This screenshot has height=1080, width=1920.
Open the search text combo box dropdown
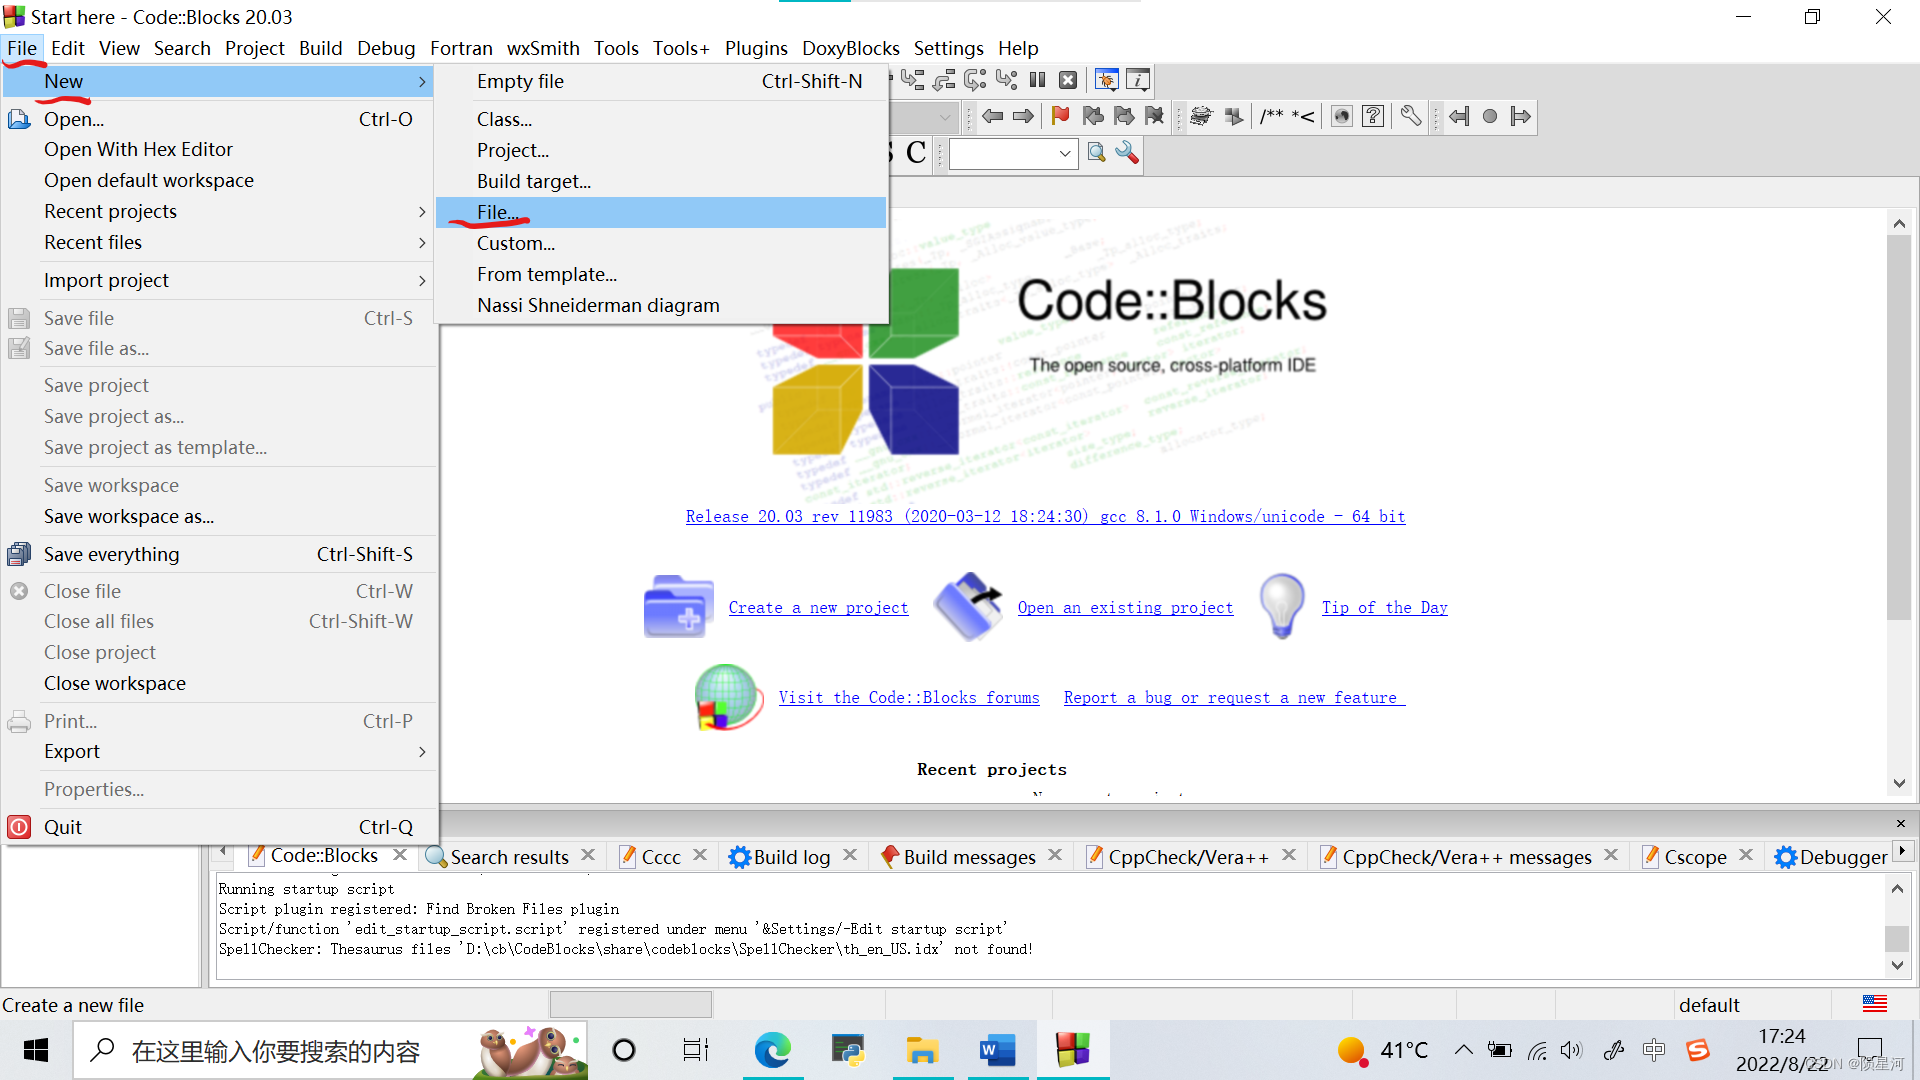(x=1065, y=153)
